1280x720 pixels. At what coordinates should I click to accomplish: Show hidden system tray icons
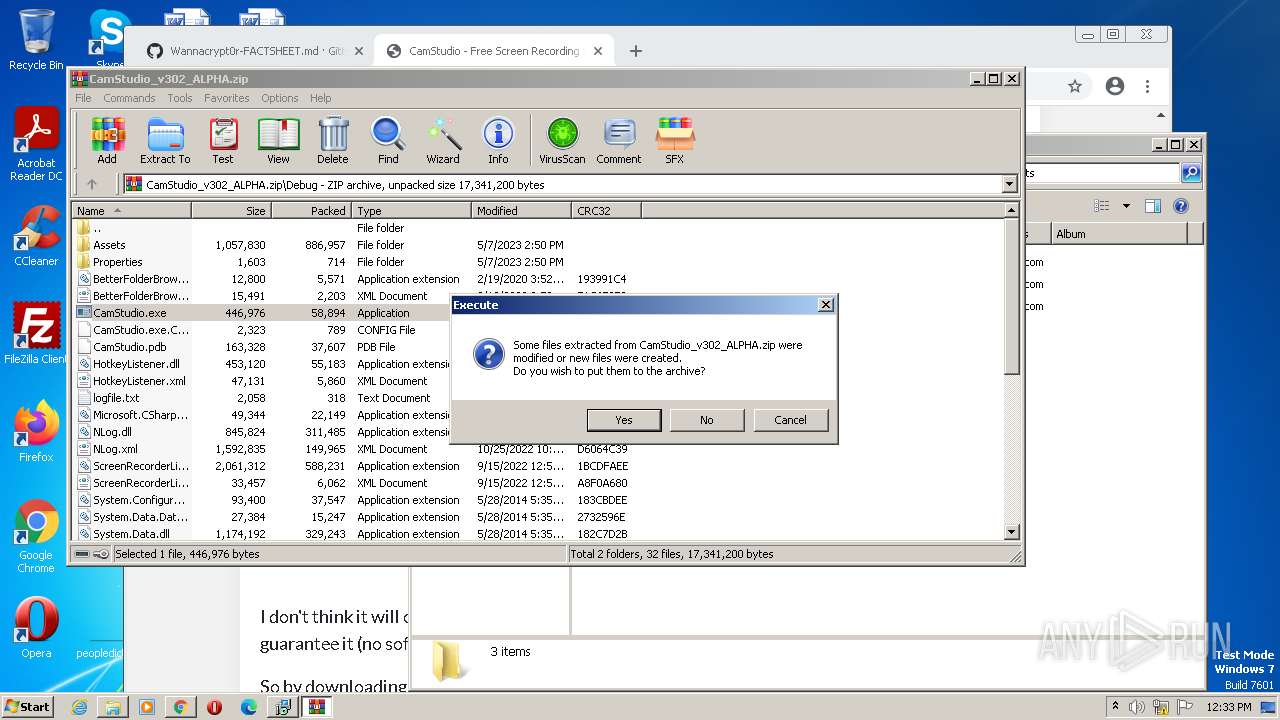click(1115, 706)
